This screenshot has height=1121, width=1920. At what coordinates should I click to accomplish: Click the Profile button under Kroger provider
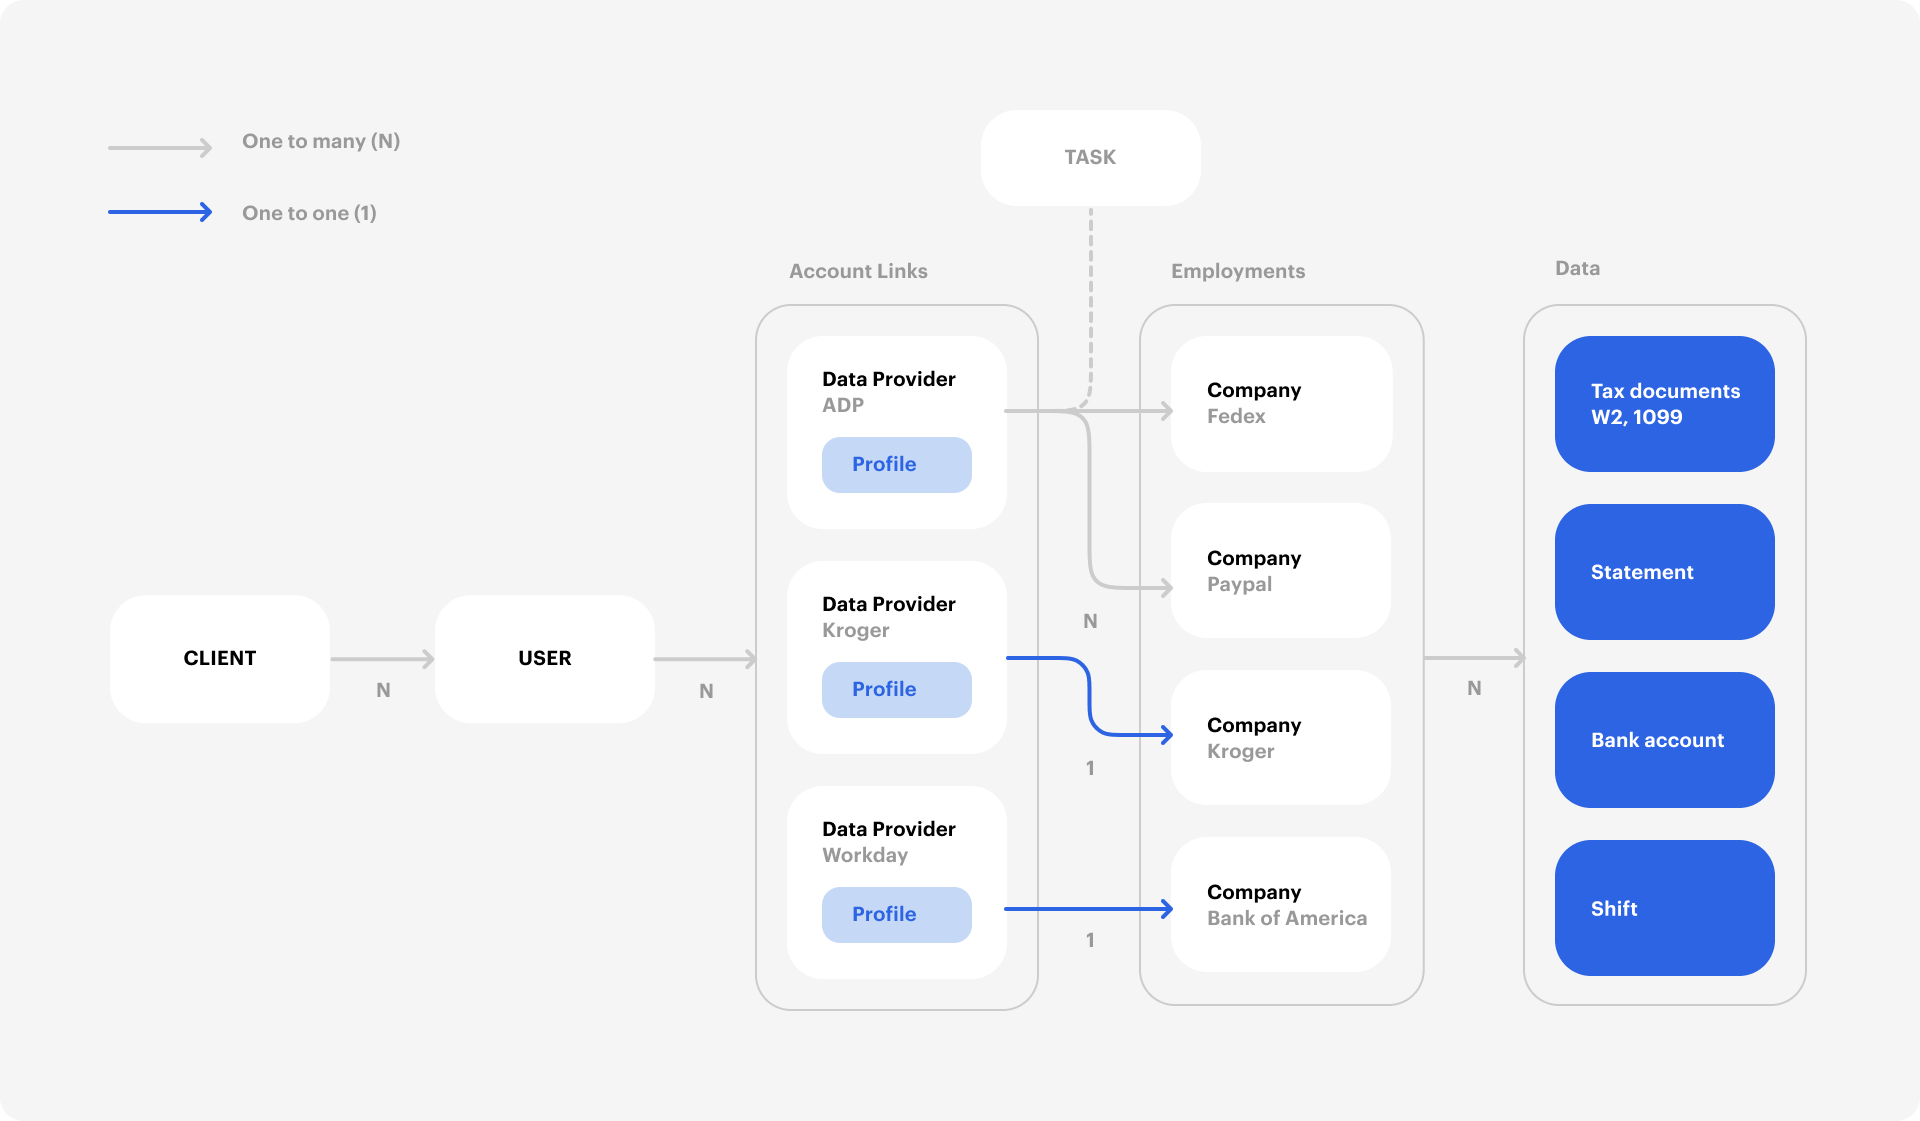tap(896, 689)
